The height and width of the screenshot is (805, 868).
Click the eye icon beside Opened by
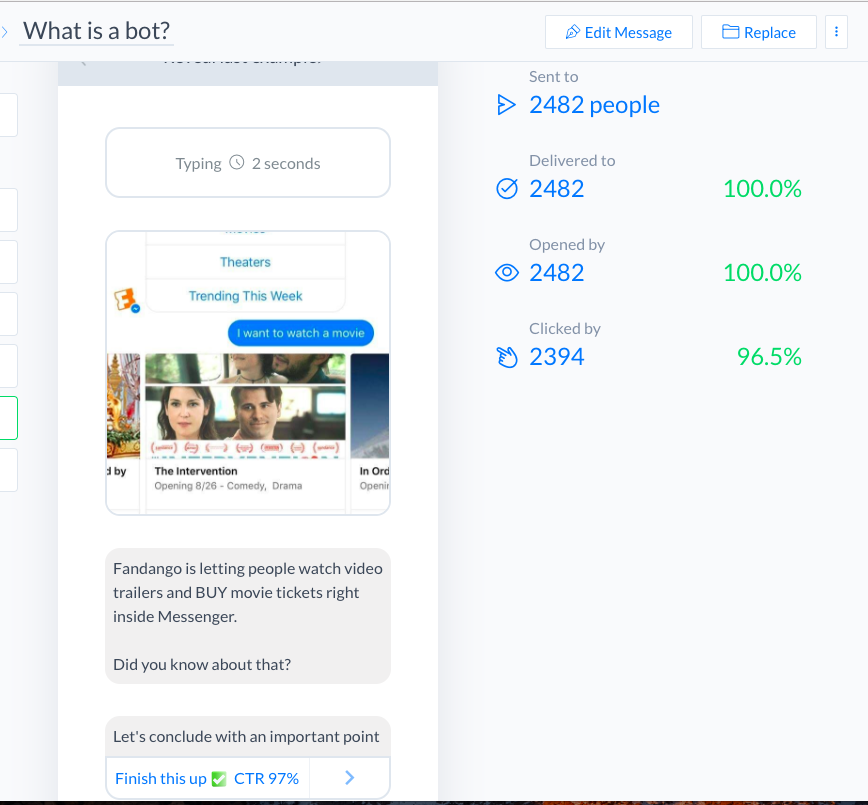coord(507,273)
